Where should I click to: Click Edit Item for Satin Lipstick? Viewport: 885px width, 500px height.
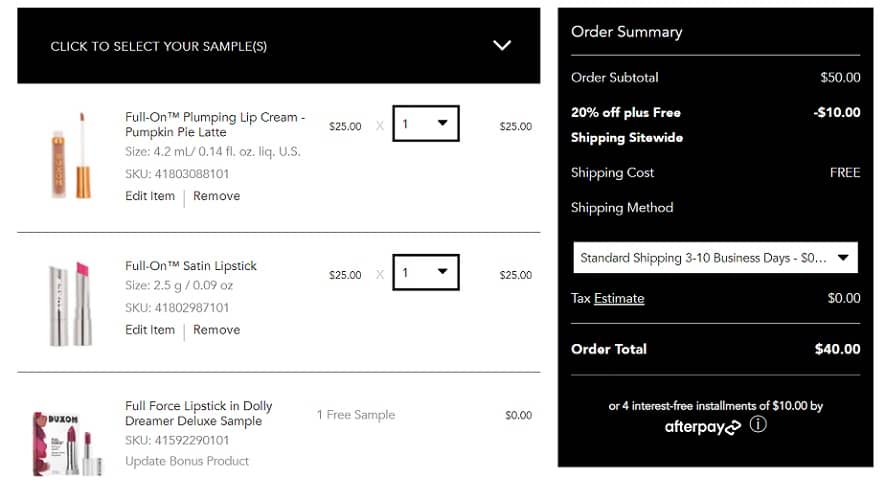click(x=150, y=330)
